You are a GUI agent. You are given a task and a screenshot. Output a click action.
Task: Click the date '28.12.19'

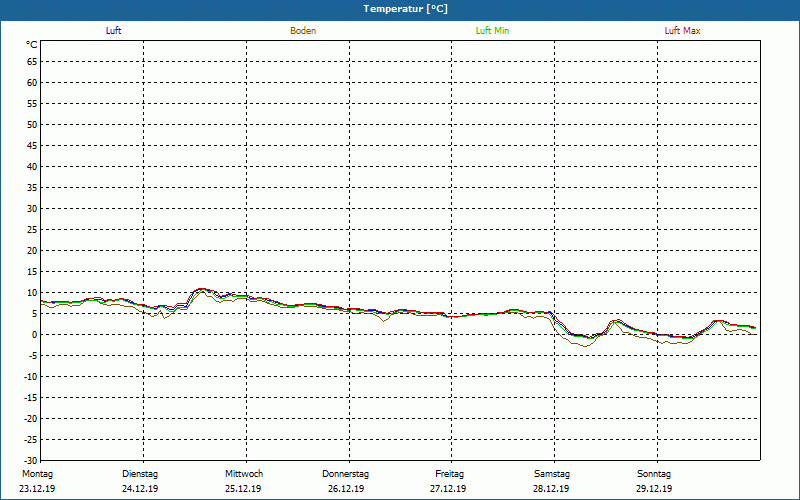(551, 489)
